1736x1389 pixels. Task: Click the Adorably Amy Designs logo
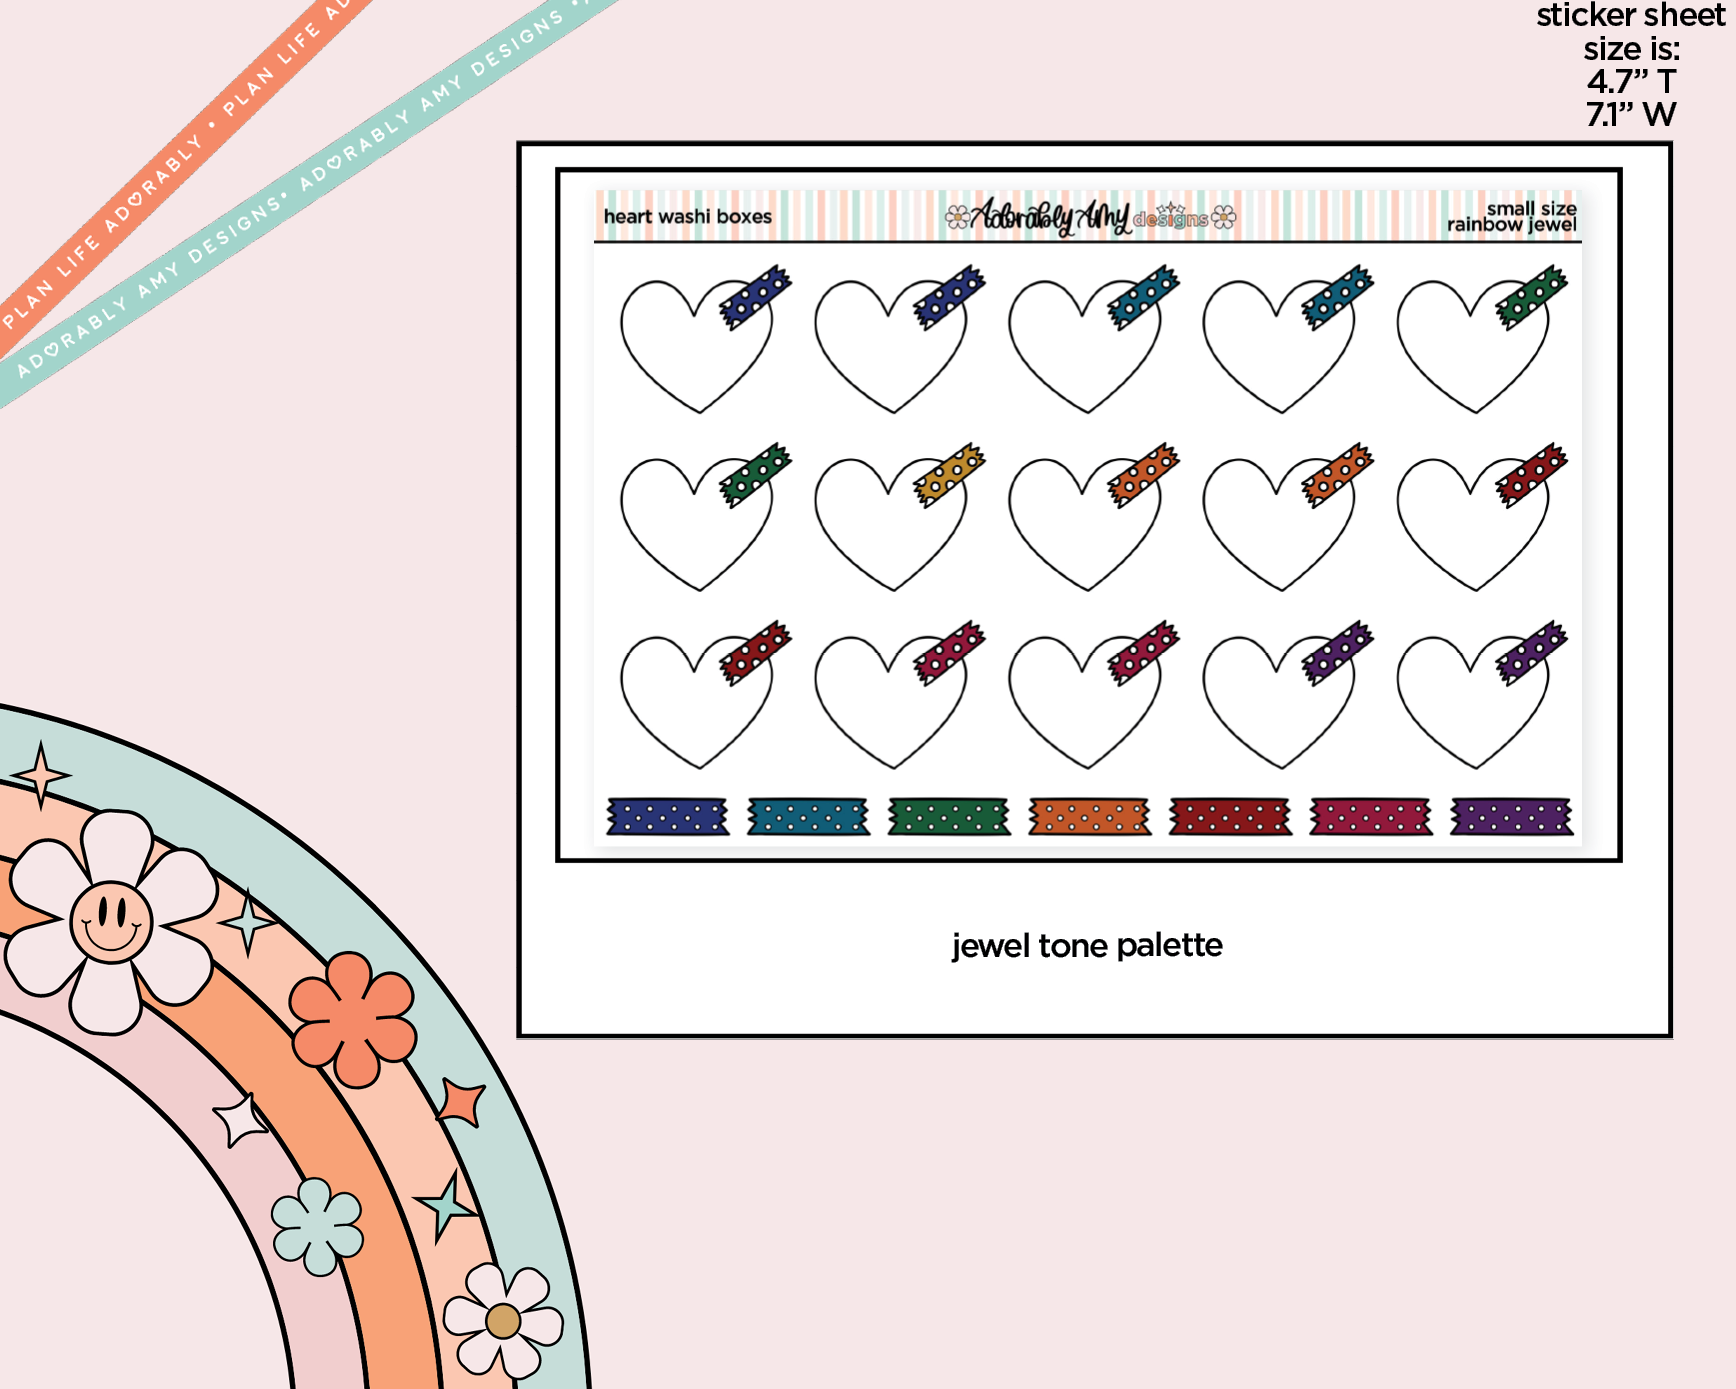1090,216
